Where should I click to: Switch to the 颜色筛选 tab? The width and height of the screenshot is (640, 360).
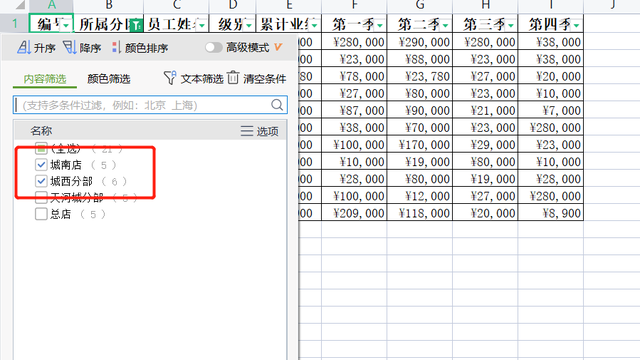click(x=109, y=79)
